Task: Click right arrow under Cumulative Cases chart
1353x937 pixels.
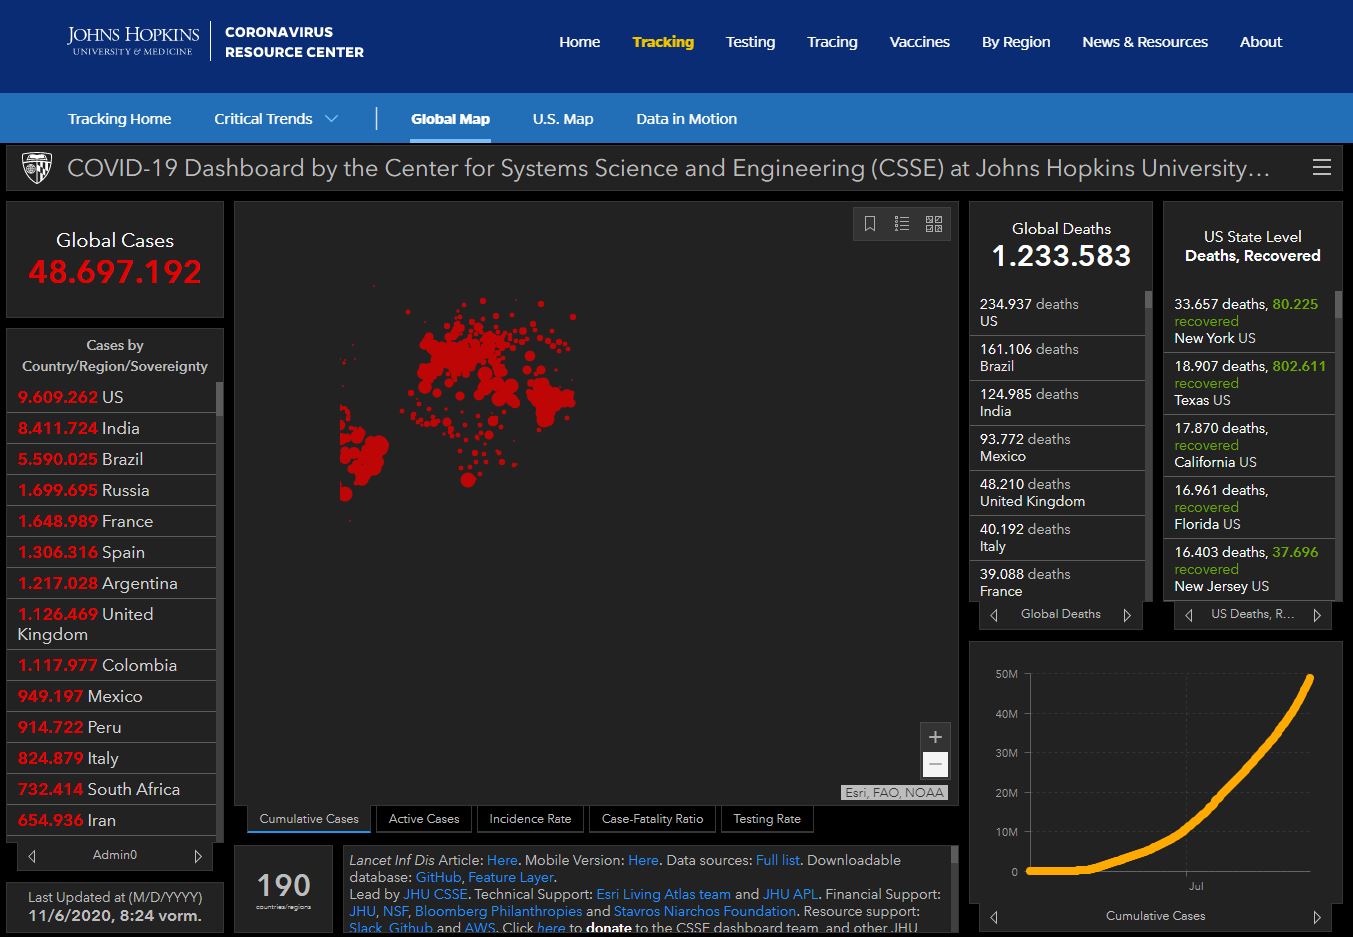Action: [1317, 917]
